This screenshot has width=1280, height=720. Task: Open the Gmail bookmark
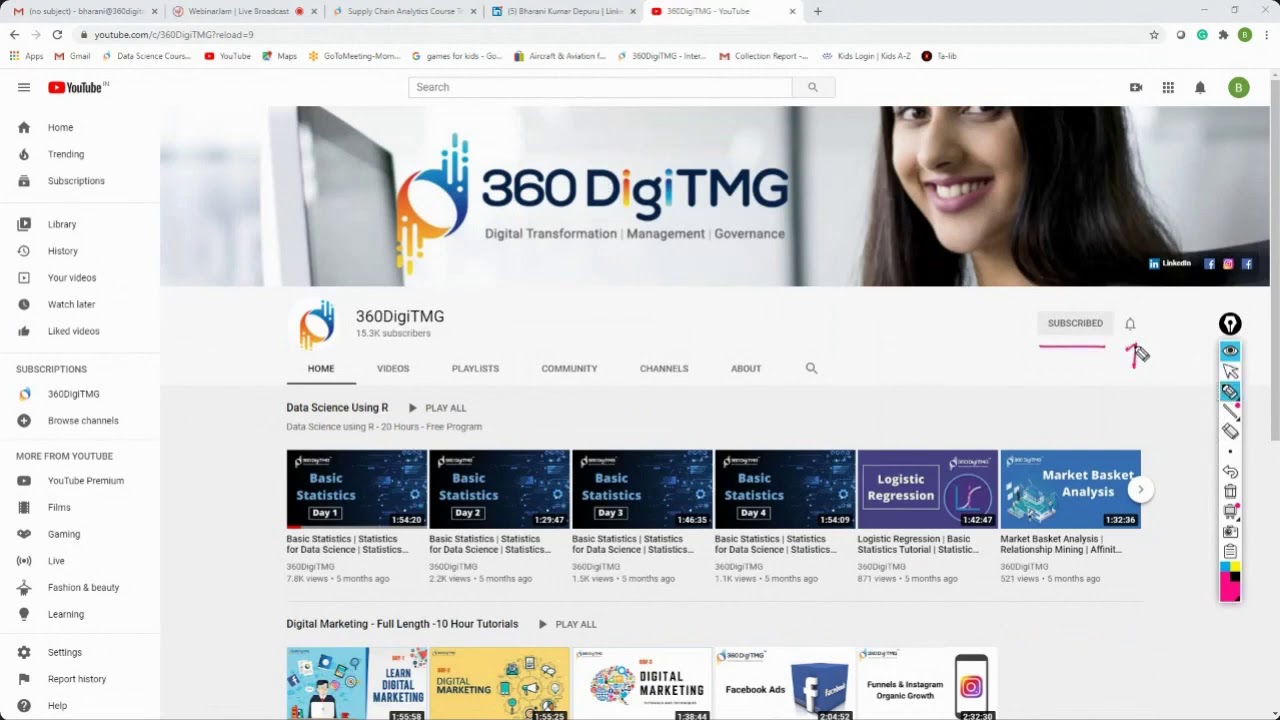73,56
